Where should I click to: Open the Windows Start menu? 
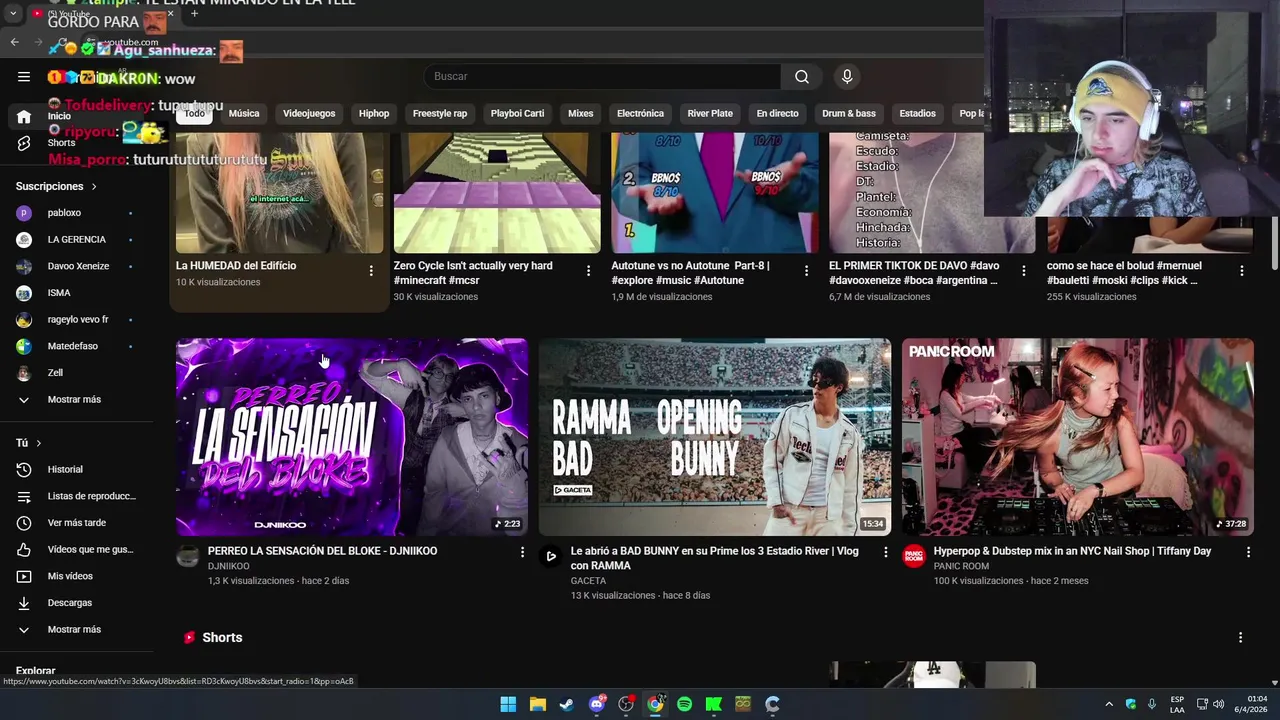click(508, 704)
